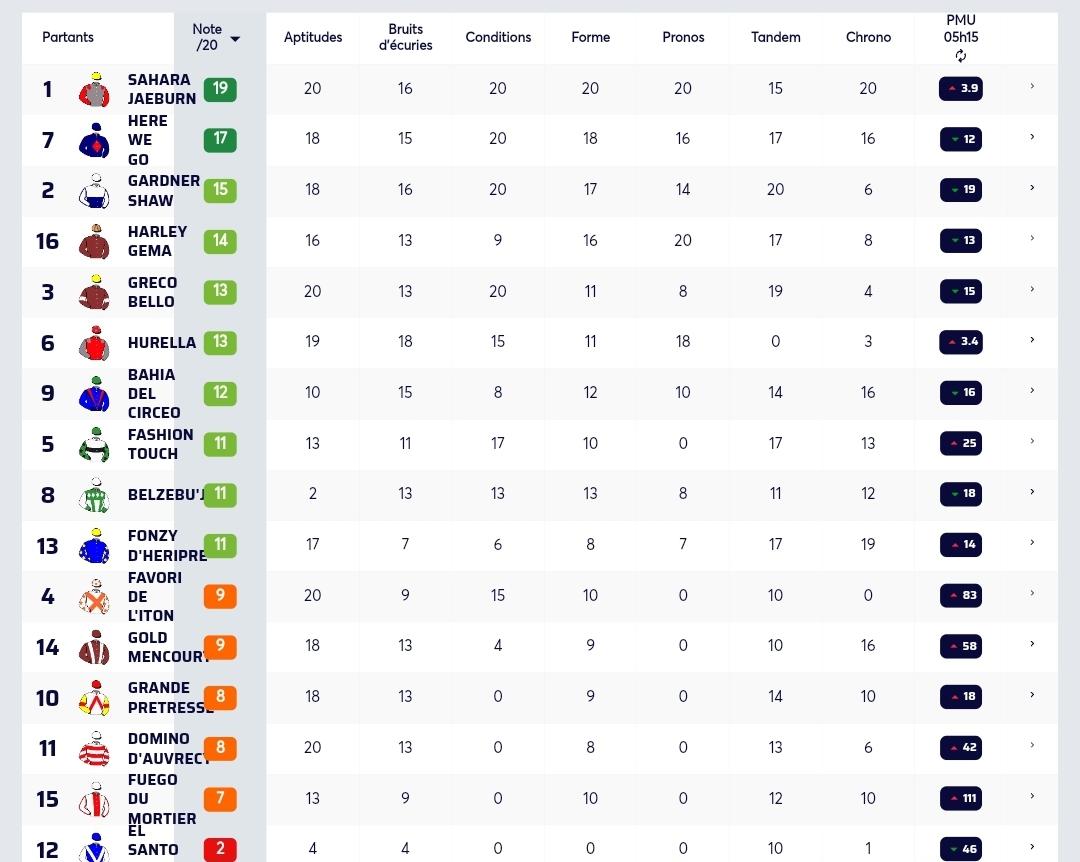The width and height of the screenshot is (1080, 862).
Task: Click Fuego du Mortier's 111 odds badge
Action: pyautogui.click(x=961, y=798)
